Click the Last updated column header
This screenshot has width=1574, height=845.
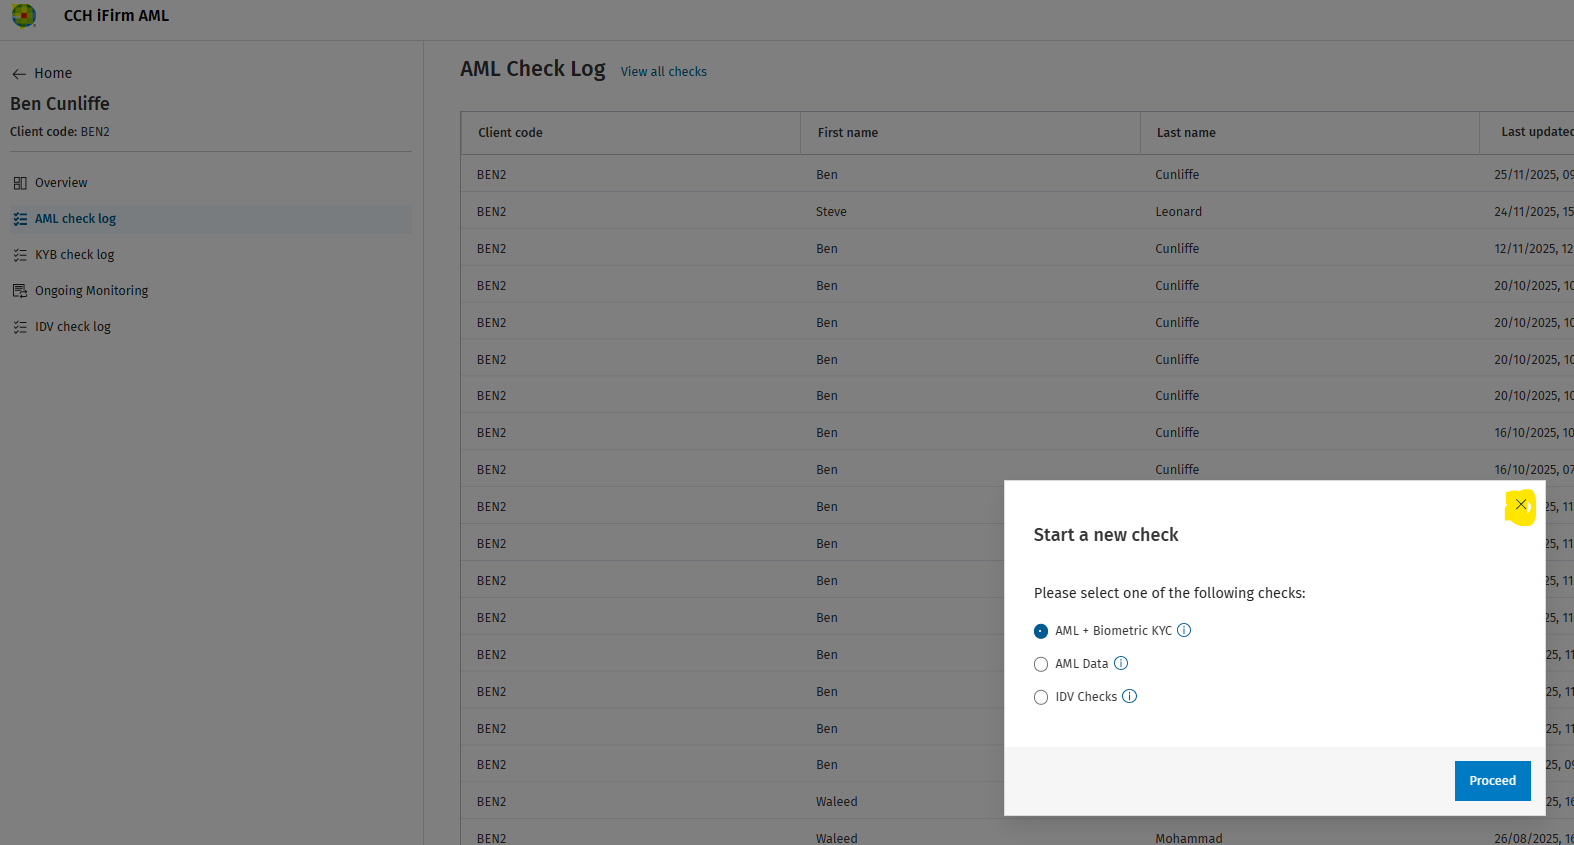click(x=1527, y=133)
